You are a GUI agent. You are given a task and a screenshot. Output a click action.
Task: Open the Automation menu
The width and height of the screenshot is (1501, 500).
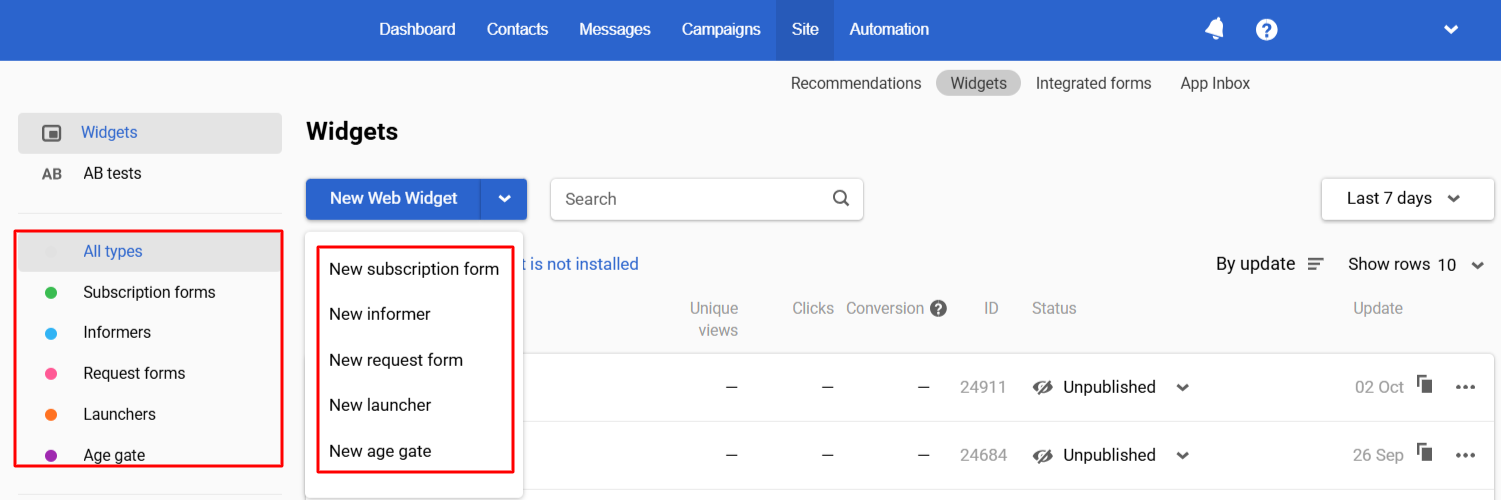(x=889, y=30)
